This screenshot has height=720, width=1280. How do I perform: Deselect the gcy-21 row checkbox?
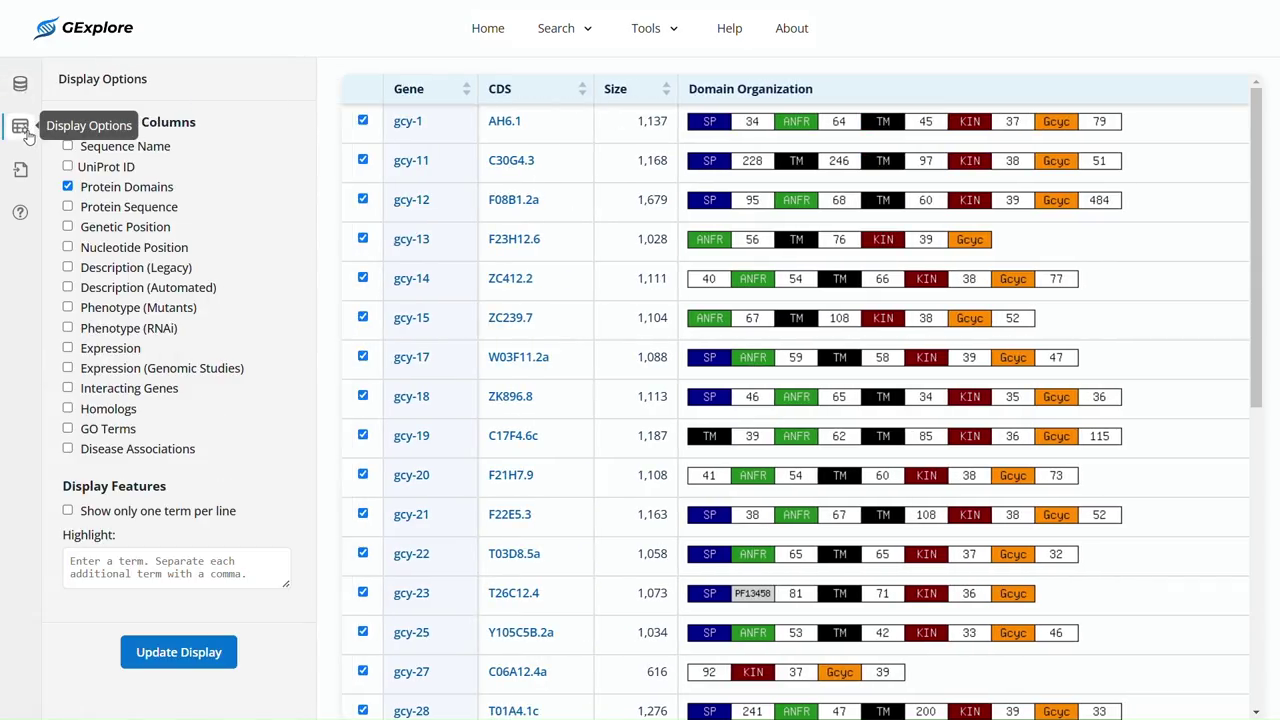coord(363,513)
